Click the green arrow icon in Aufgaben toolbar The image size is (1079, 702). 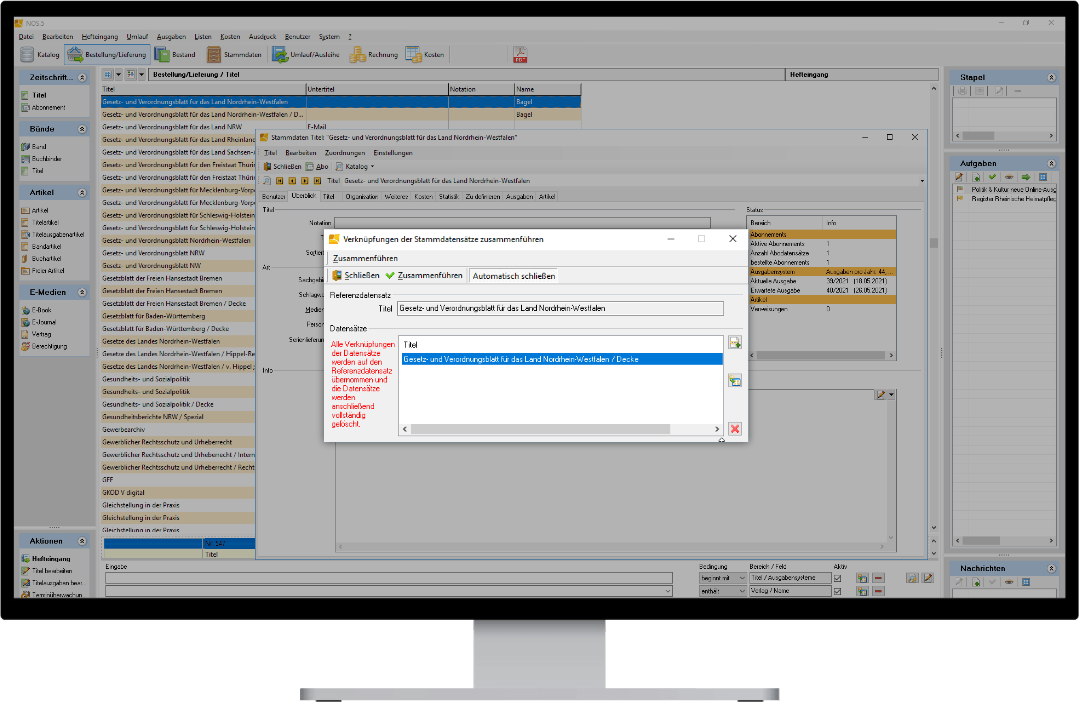pos(1025,177)
